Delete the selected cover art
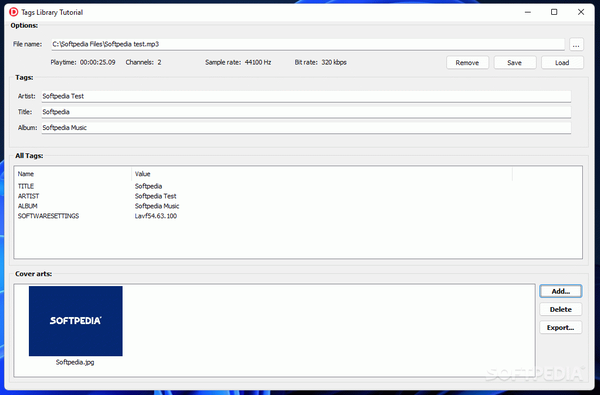This screenshot has width=600, height=395. [561, 309]
